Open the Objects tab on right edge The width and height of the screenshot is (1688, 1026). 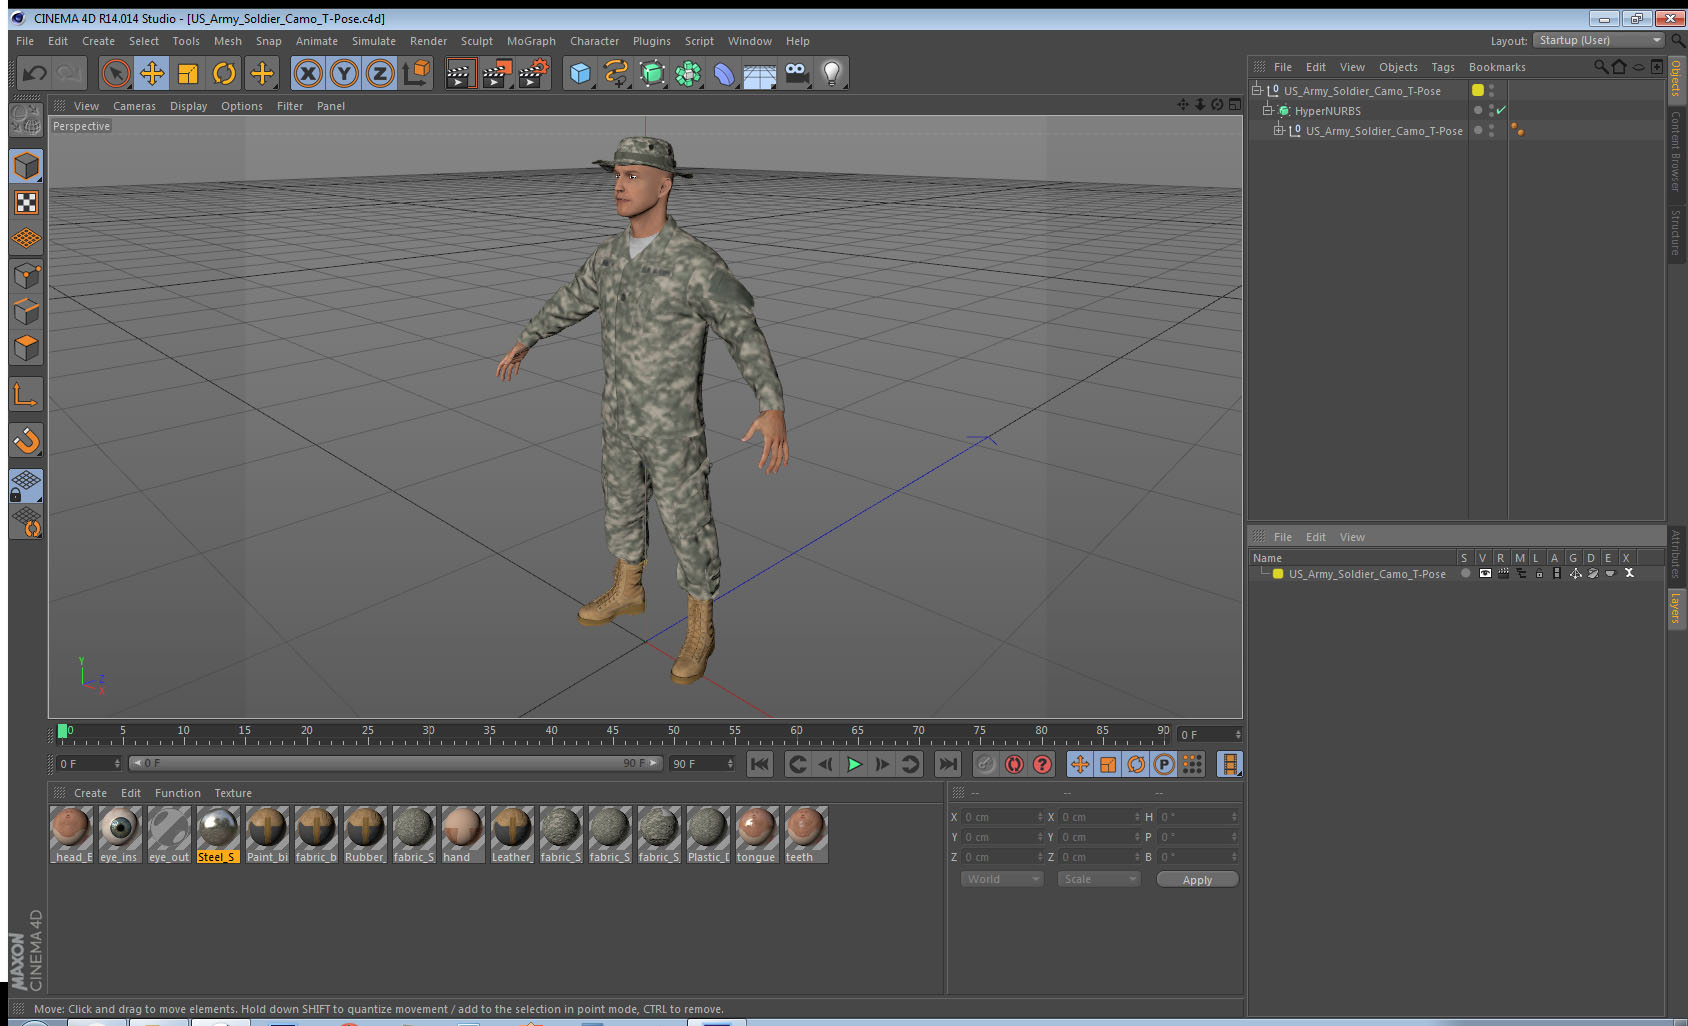click(1676, 78)
